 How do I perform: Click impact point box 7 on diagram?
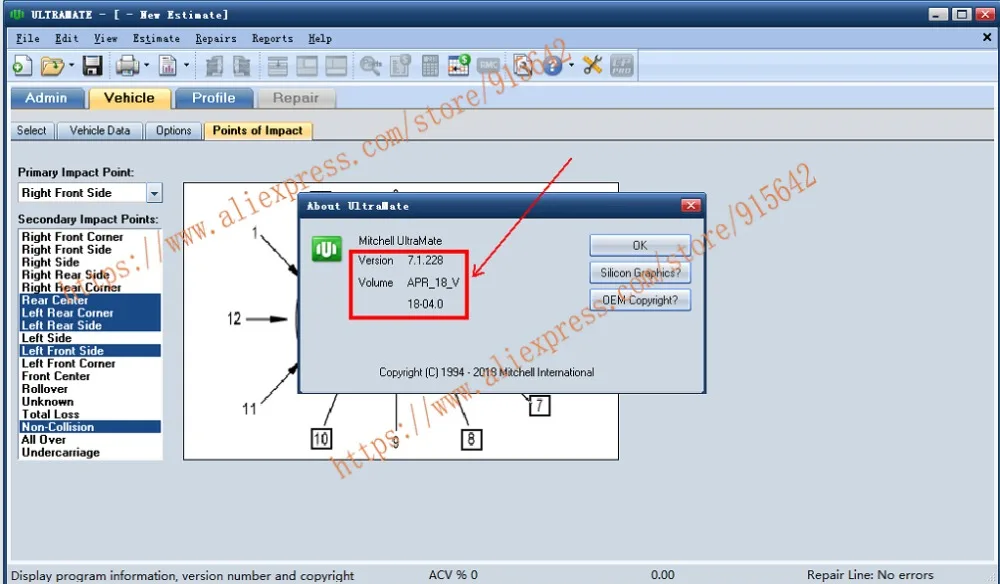pyautogui.click(x=540, y=405)
